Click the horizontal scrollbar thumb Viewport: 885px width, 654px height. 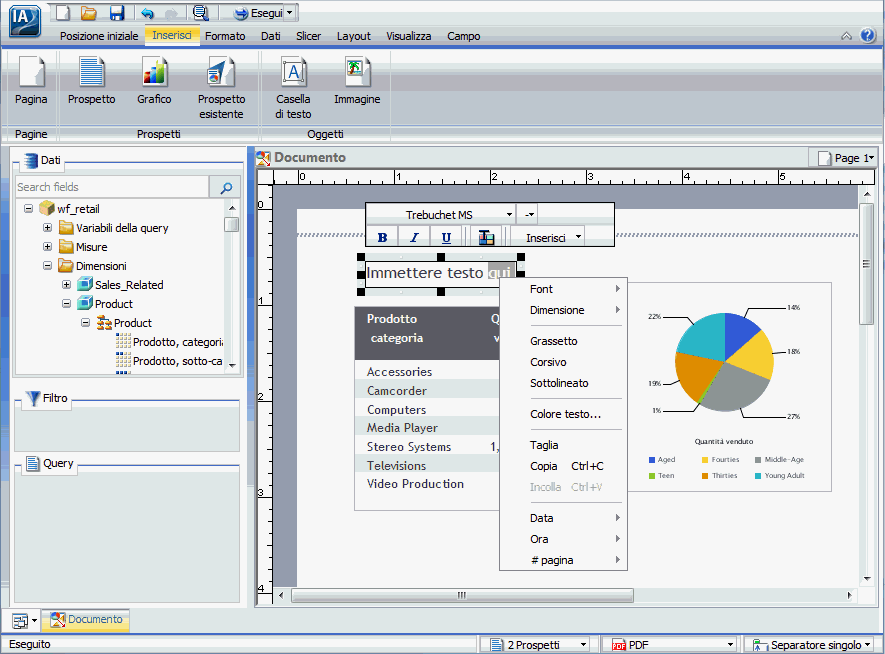[462, 595]
